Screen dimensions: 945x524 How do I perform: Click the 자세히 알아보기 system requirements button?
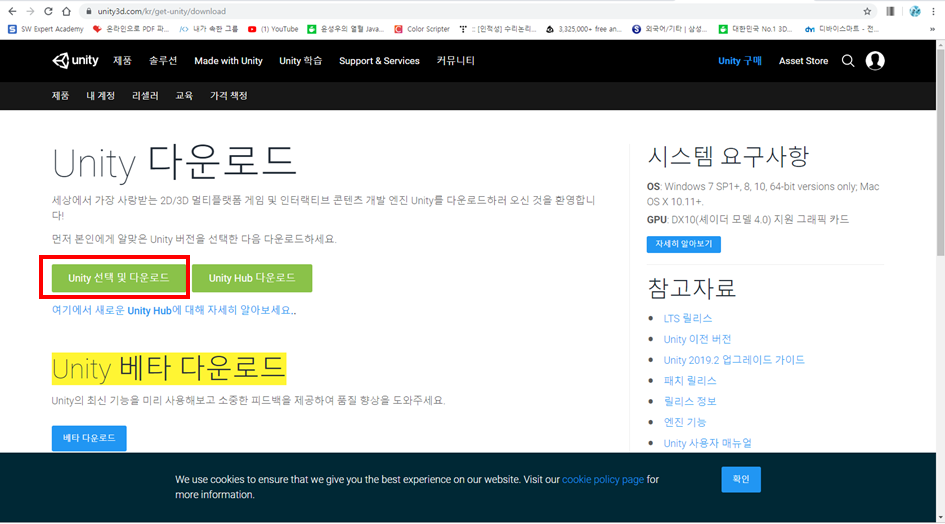click(x=683, y=244)
